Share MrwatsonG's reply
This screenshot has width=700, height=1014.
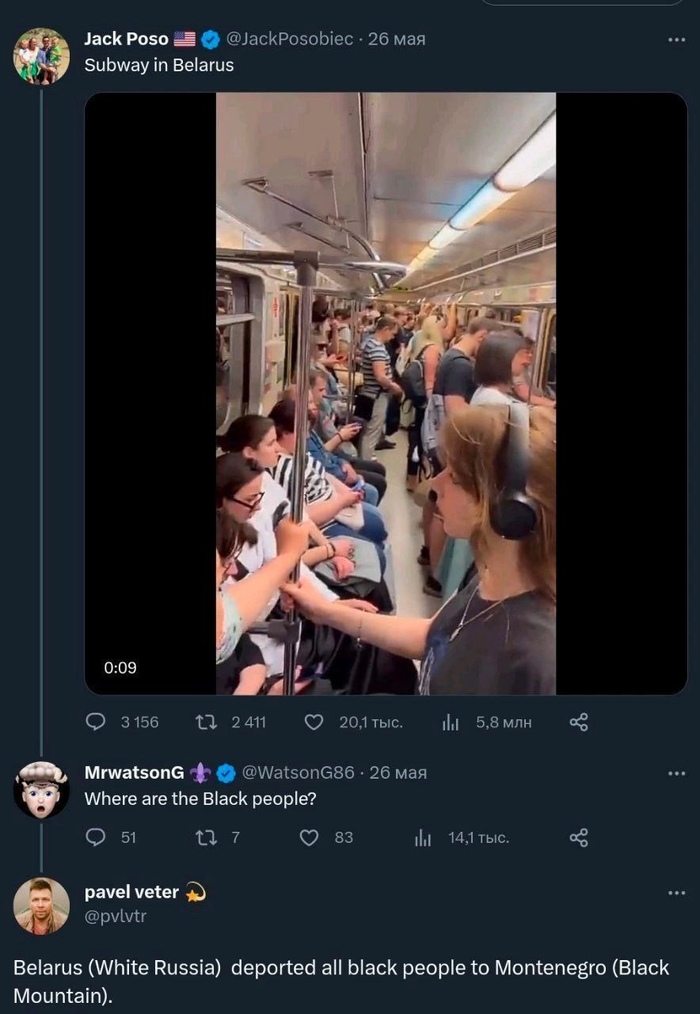coord(578,837)
